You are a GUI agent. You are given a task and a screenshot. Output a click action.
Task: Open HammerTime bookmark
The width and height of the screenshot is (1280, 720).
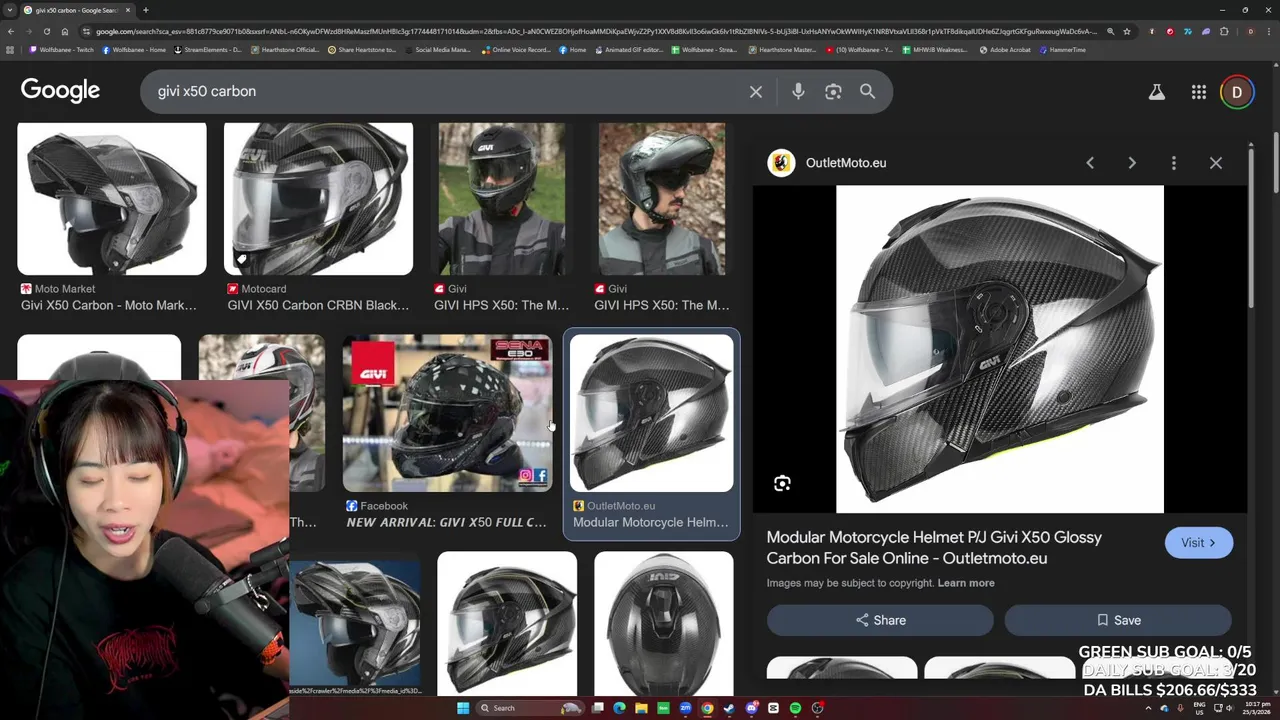coord(1063,50)
